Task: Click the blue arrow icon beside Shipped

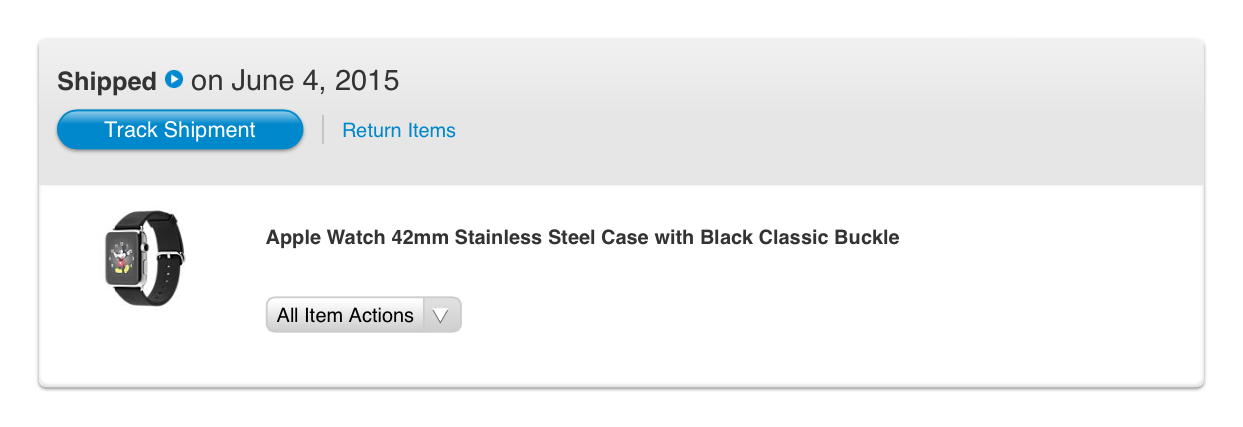Action: pos(174,79)
